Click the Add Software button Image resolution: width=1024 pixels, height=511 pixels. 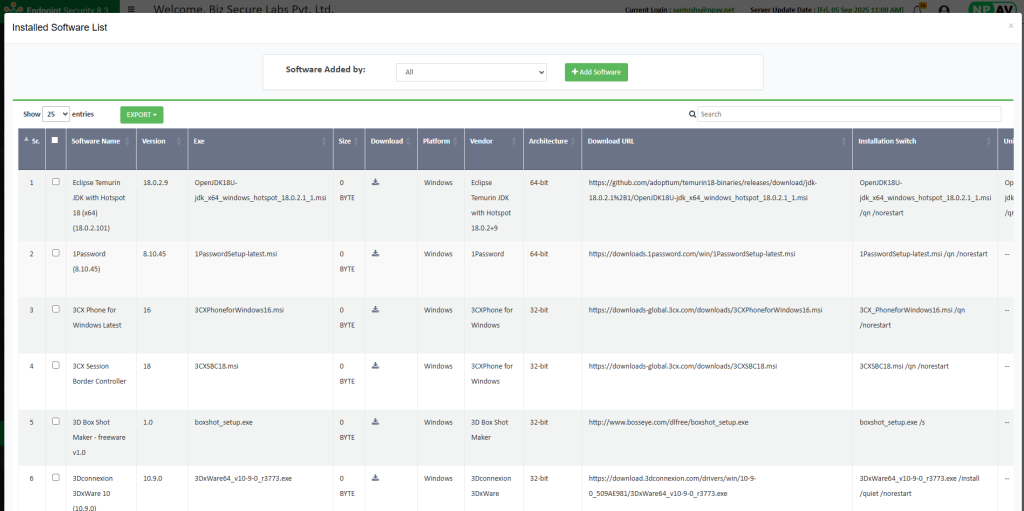[x=596, y=72]
